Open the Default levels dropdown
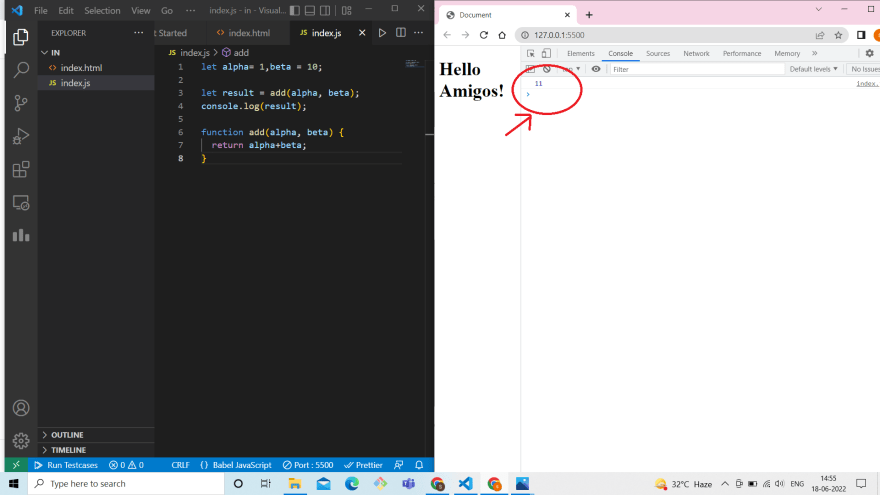The image size is (880, 495). [813, 69]
